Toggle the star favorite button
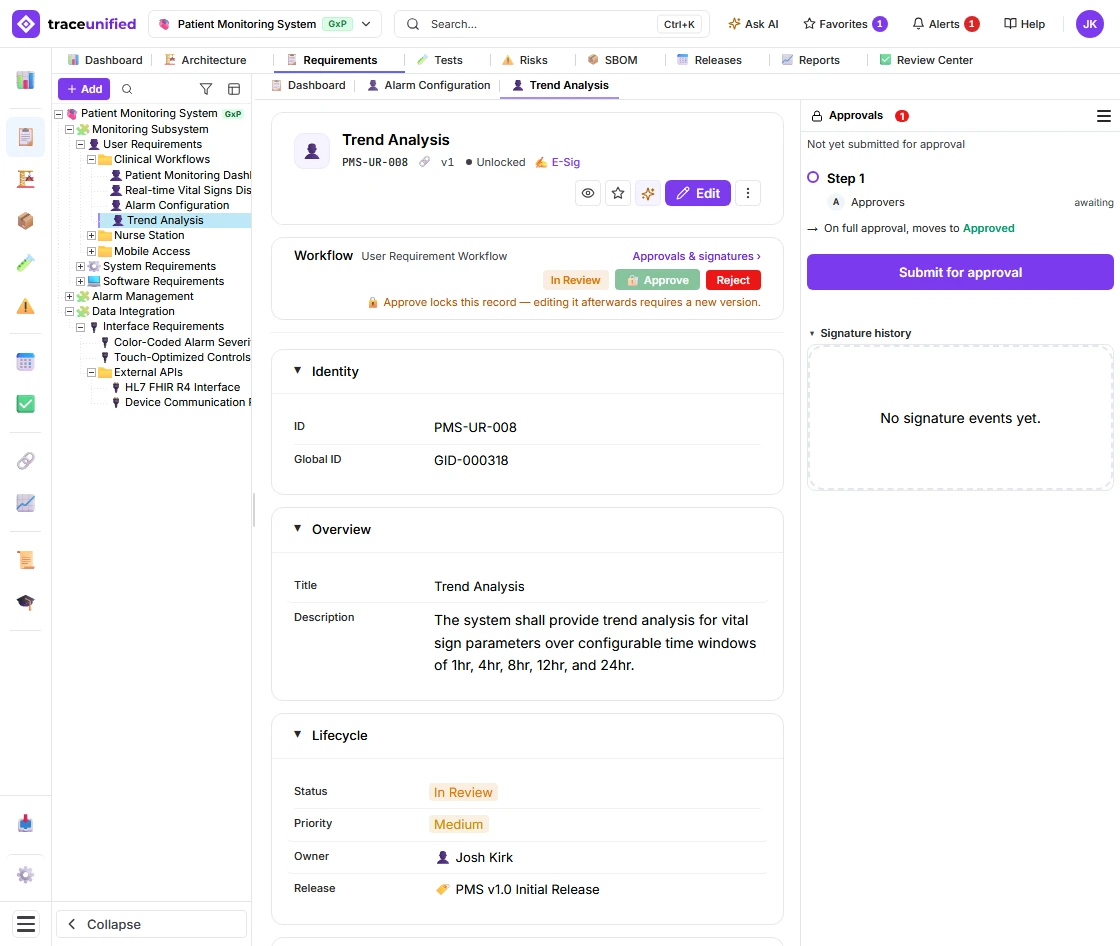The height and width of the screenshot is (946, 1120). (x=618, y=193)
